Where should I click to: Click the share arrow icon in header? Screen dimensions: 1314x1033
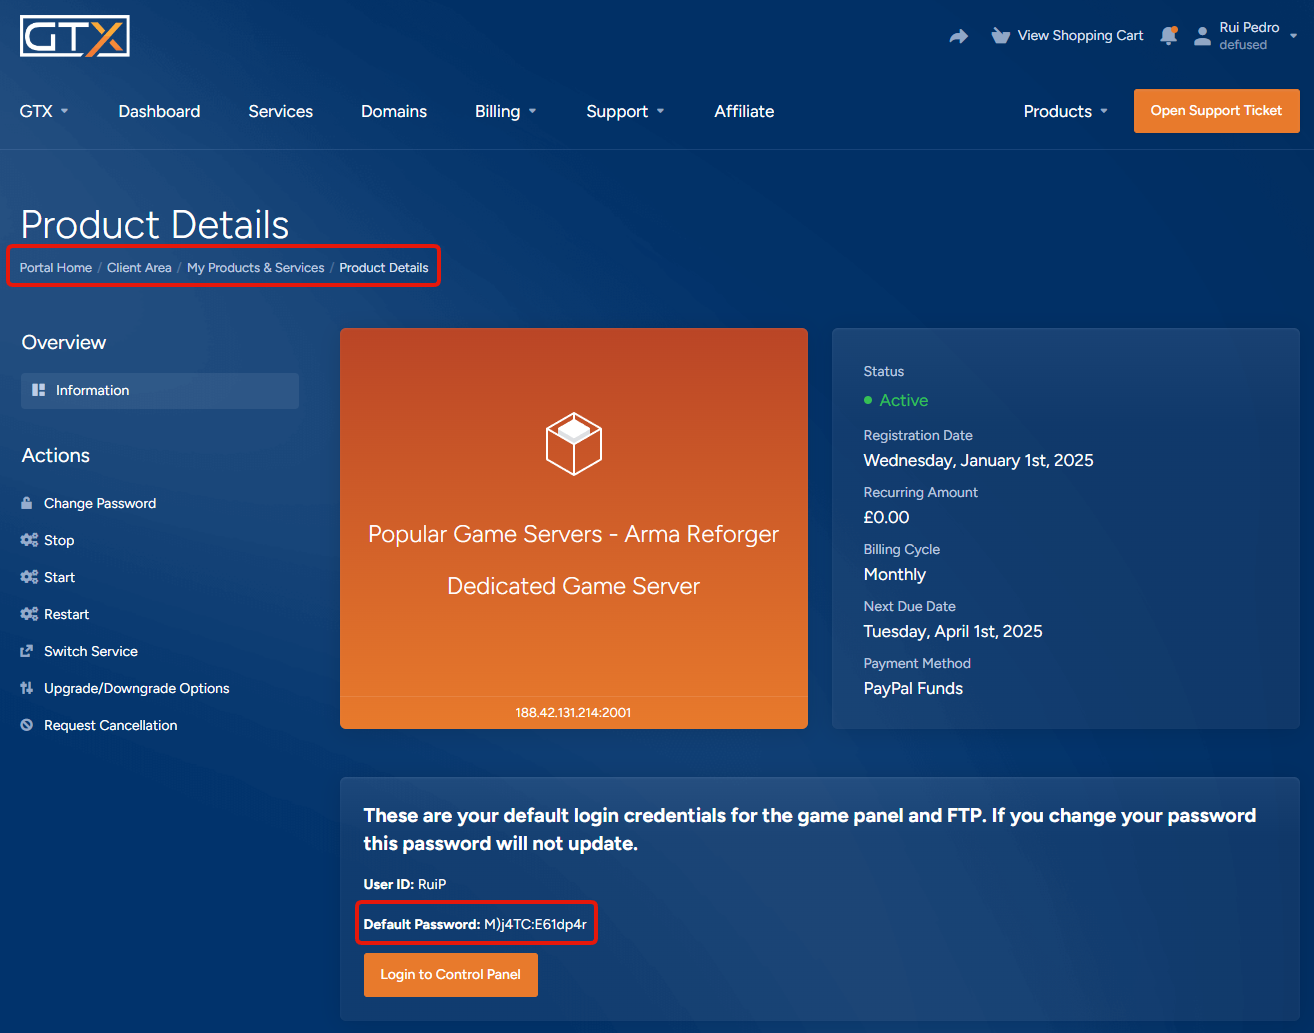click(958, 36)
